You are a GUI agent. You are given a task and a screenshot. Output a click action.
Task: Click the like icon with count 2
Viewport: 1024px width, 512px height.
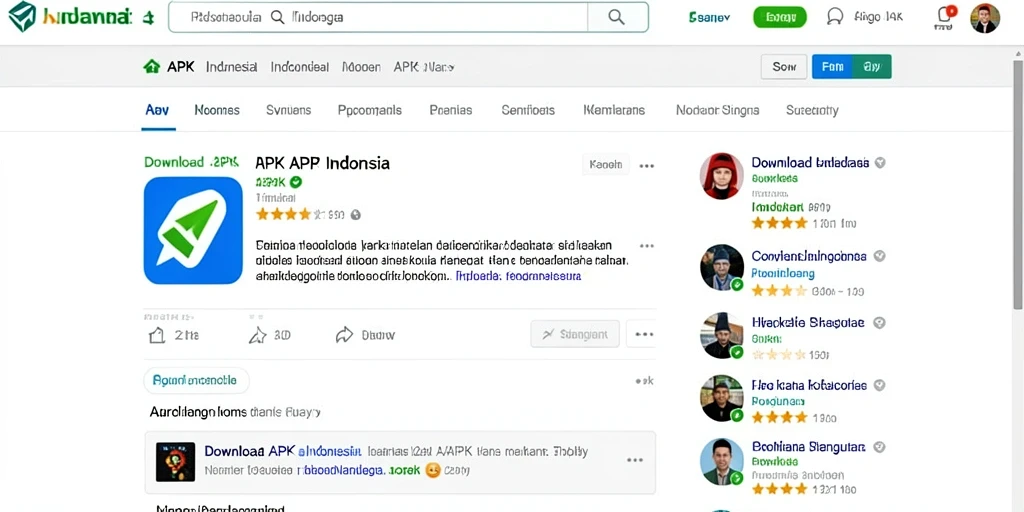click(x=157, y=335)
